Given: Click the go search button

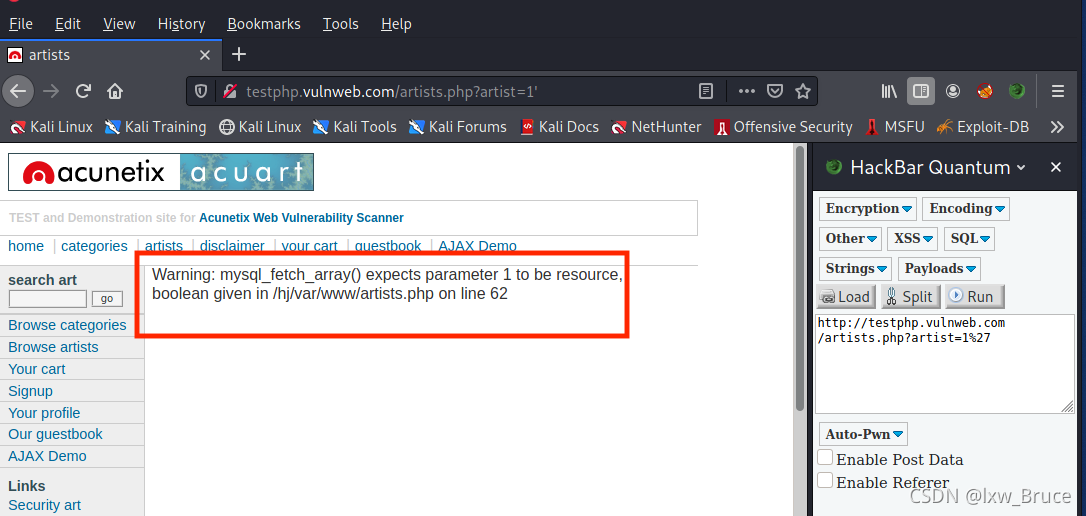Looking at the screenshot, I should tap(107, 299).
